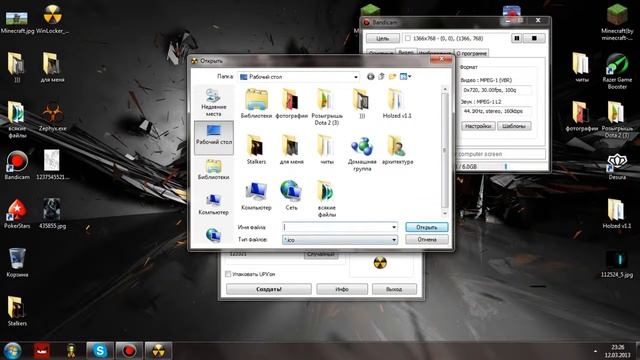The image size is (640, 360).
Task: Switch to the Видео tab in Bandicam
Action: [406, 53]
